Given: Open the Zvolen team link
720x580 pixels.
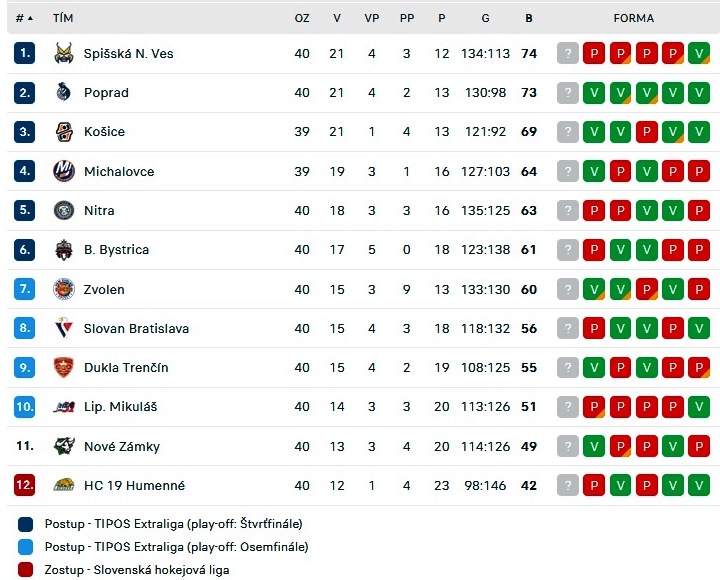Looking at the screenshot, I should click(104, 289).
